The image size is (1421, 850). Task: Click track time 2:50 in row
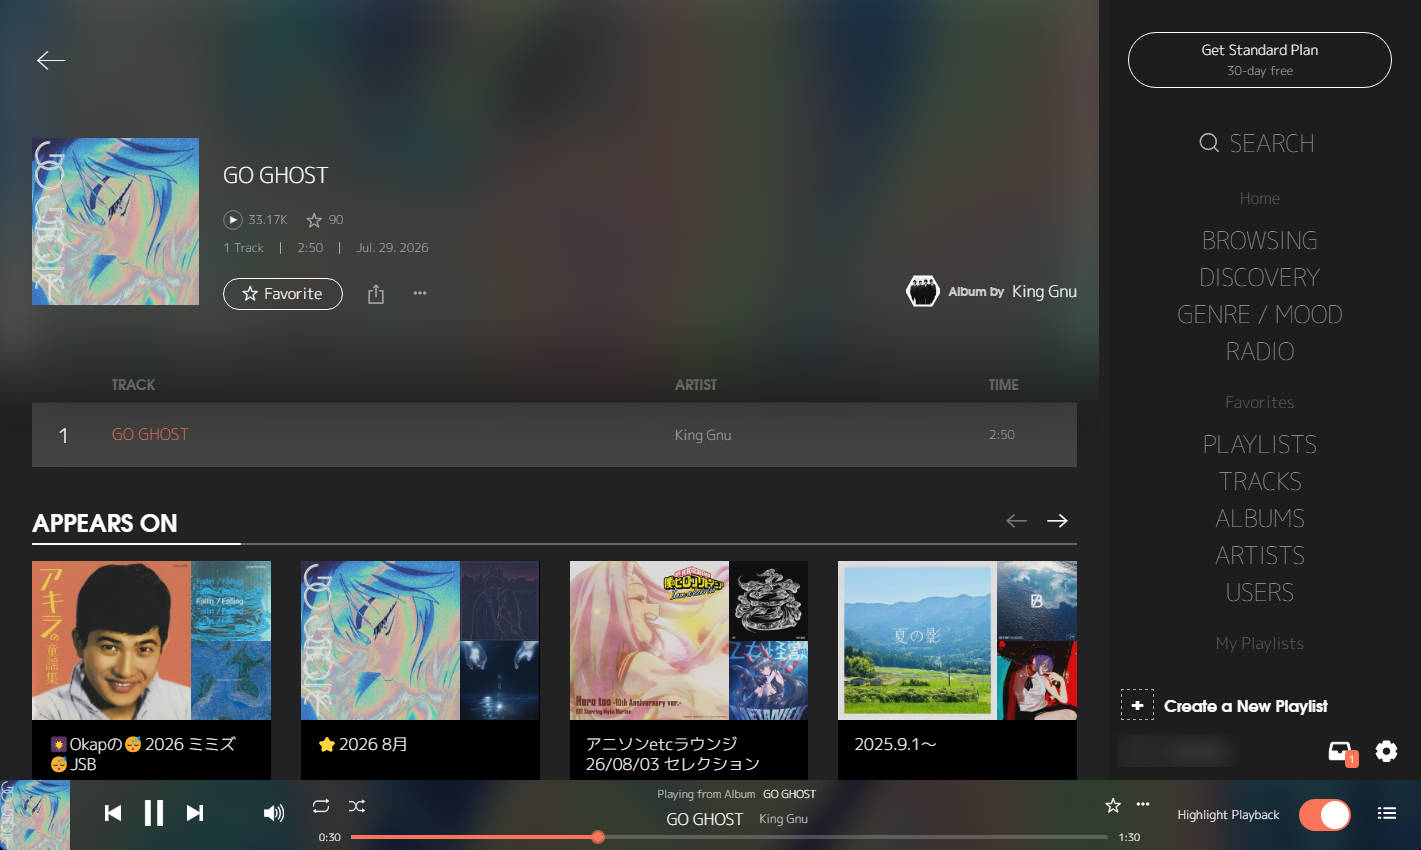tap(1002, 435)
